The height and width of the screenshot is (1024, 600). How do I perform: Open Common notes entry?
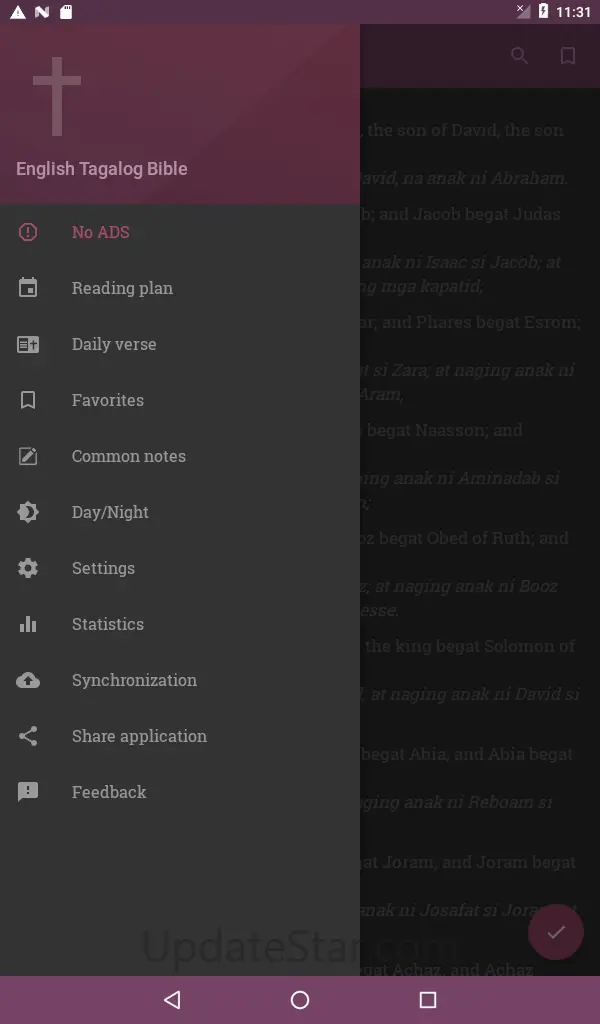pos(129,456)
